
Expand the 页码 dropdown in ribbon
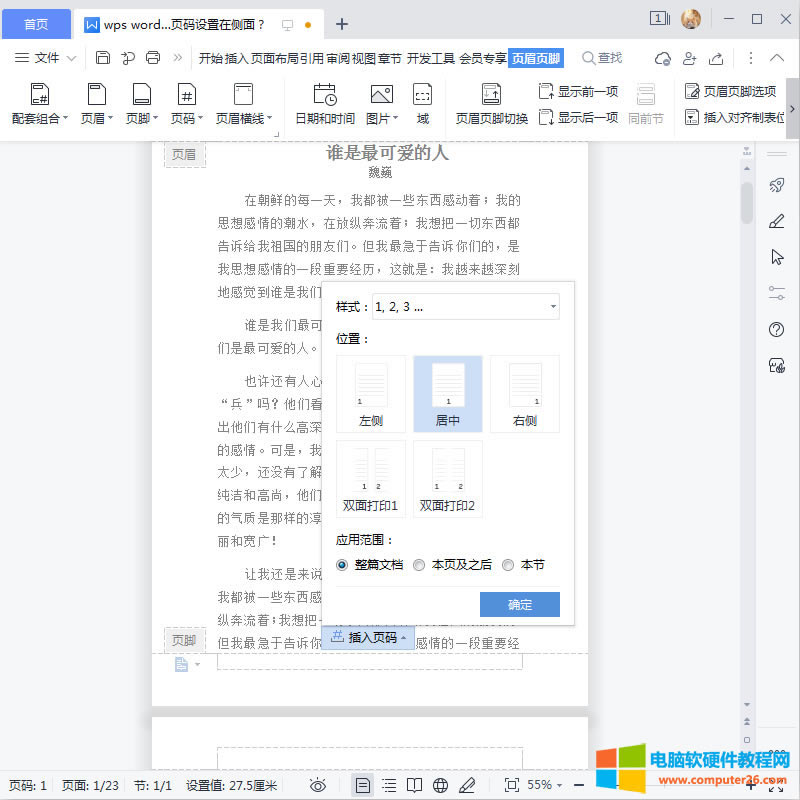pyautogui.click(x=186, y=118)
